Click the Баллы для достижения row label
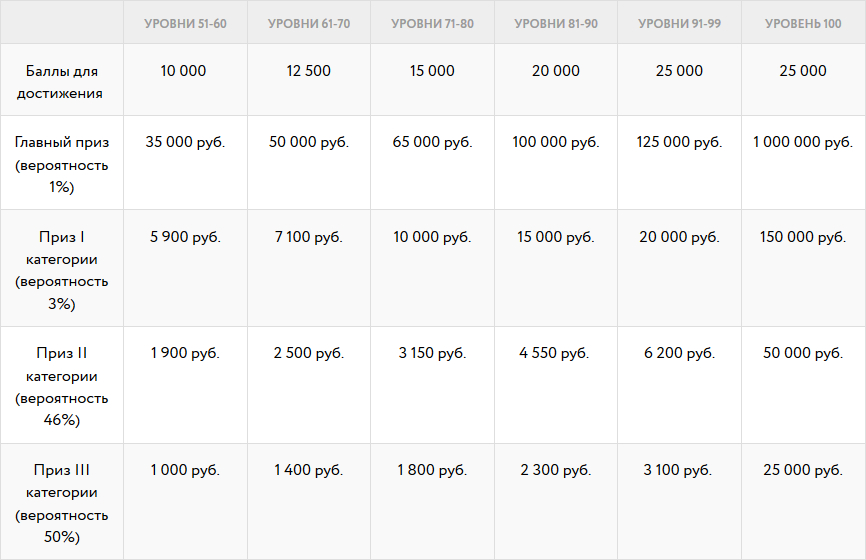The image size is (866, 560). point(61,82)
